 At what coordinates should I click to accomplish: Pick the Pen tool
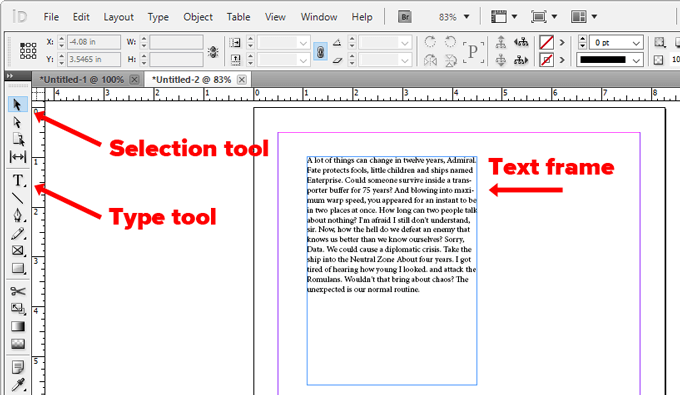(x=18, y=215)
